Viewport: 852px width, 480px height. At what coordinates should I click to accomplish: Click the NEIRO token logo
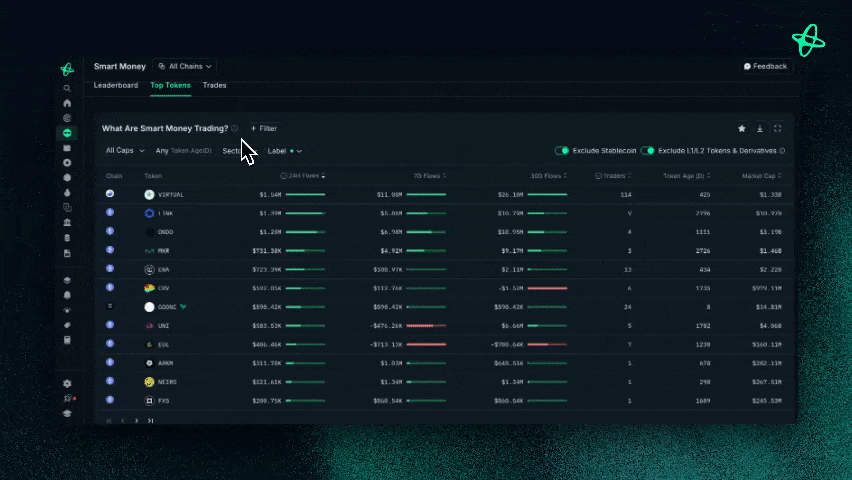(x=149, y=382)
